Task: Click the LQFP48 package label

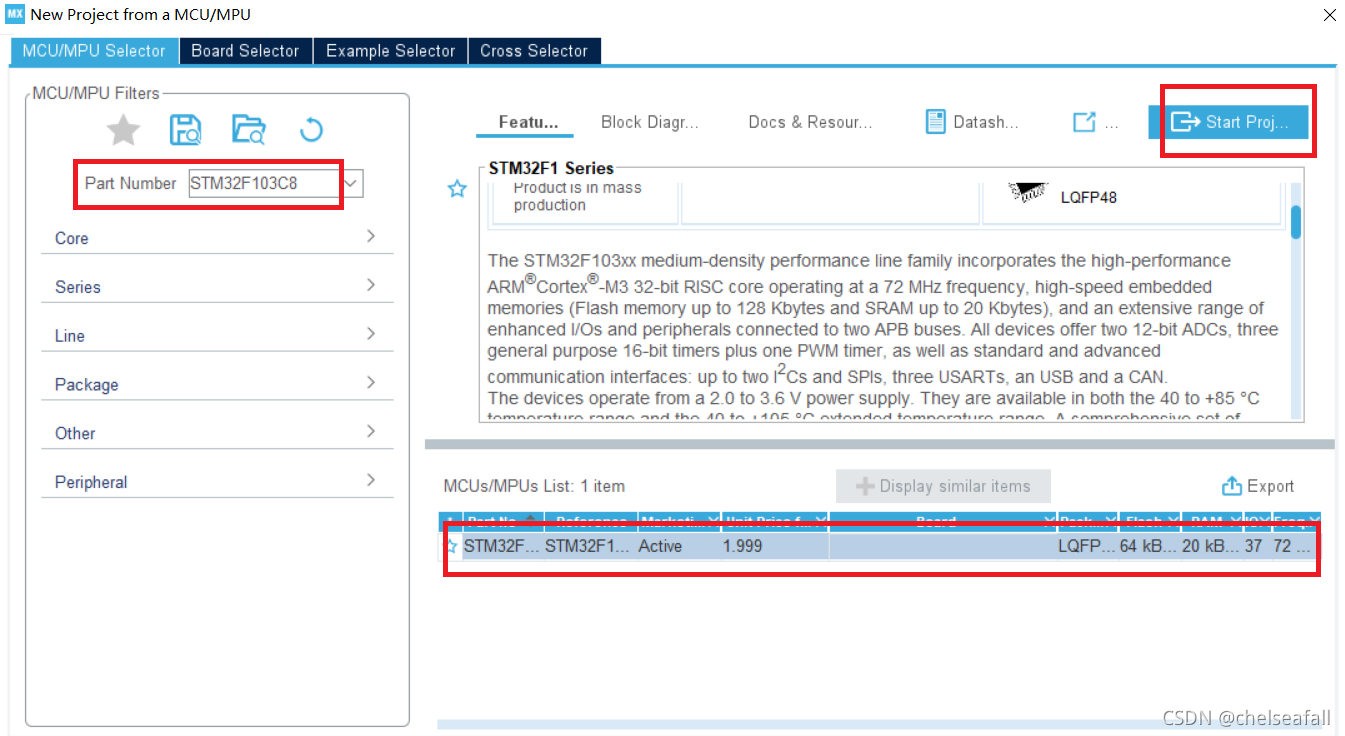Action: click(x=1089, y=197)
